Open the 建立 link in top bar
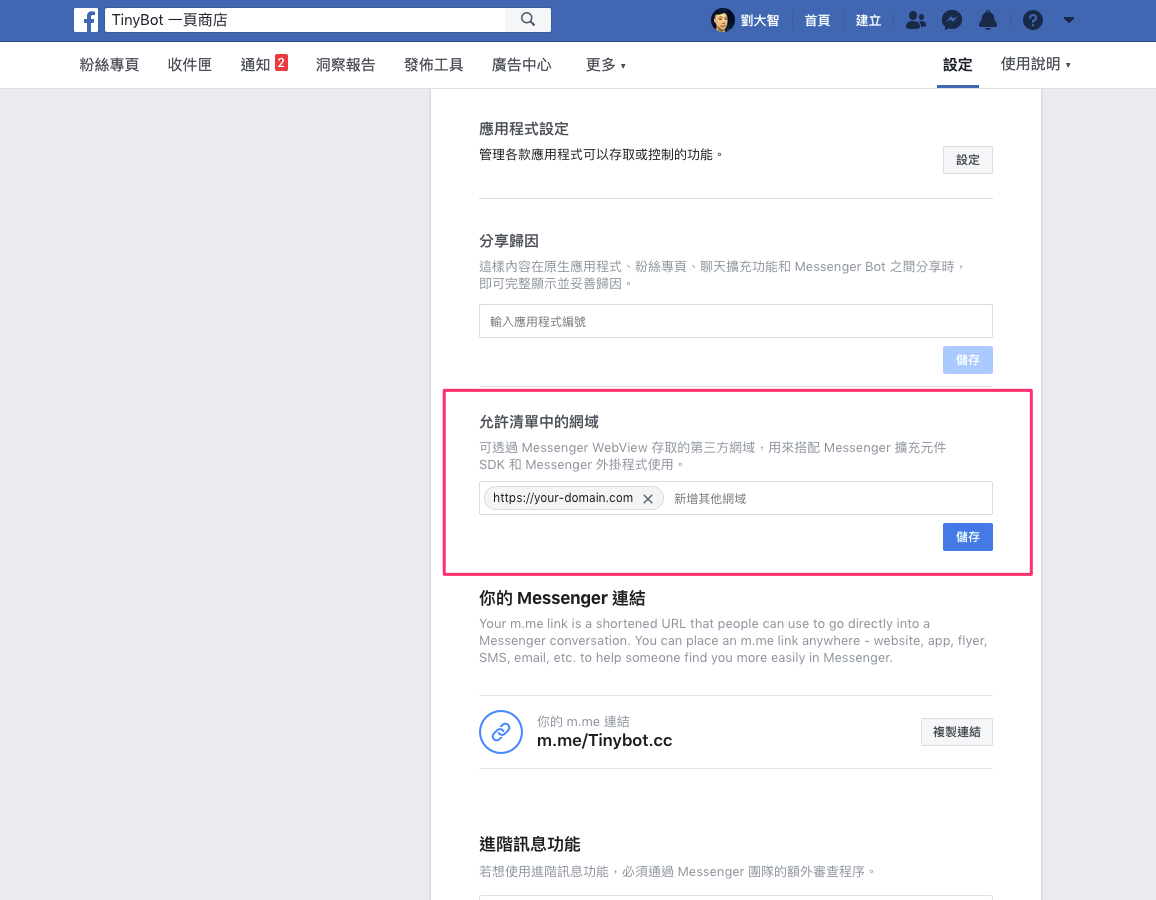Screen dimensions: 1156x900 click(x=868, y=21)
